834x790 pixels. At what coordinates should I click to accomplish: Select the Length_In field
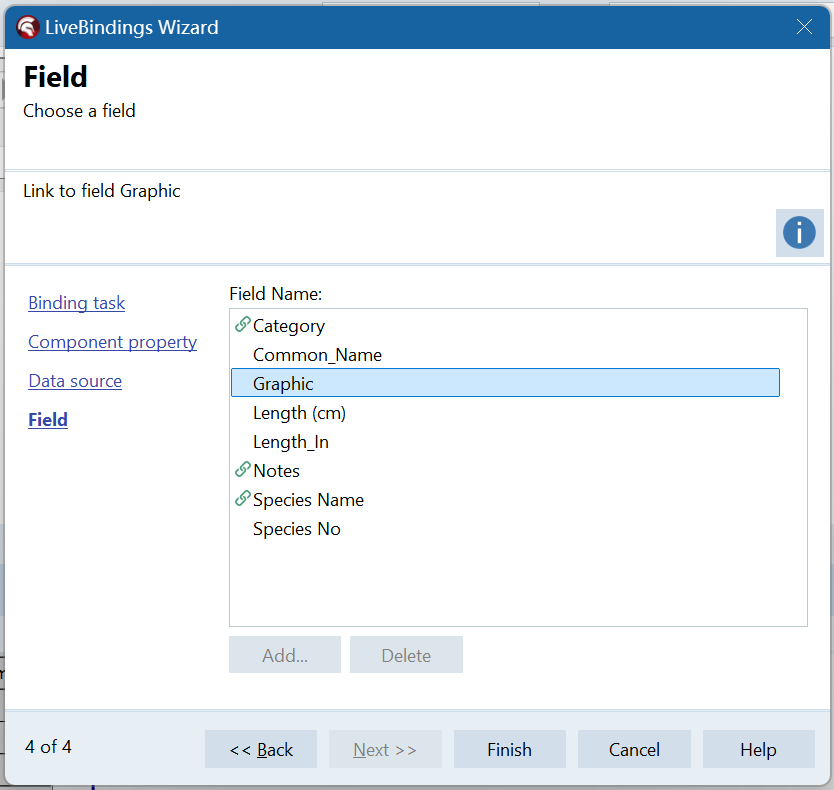[x=505, y=442]
